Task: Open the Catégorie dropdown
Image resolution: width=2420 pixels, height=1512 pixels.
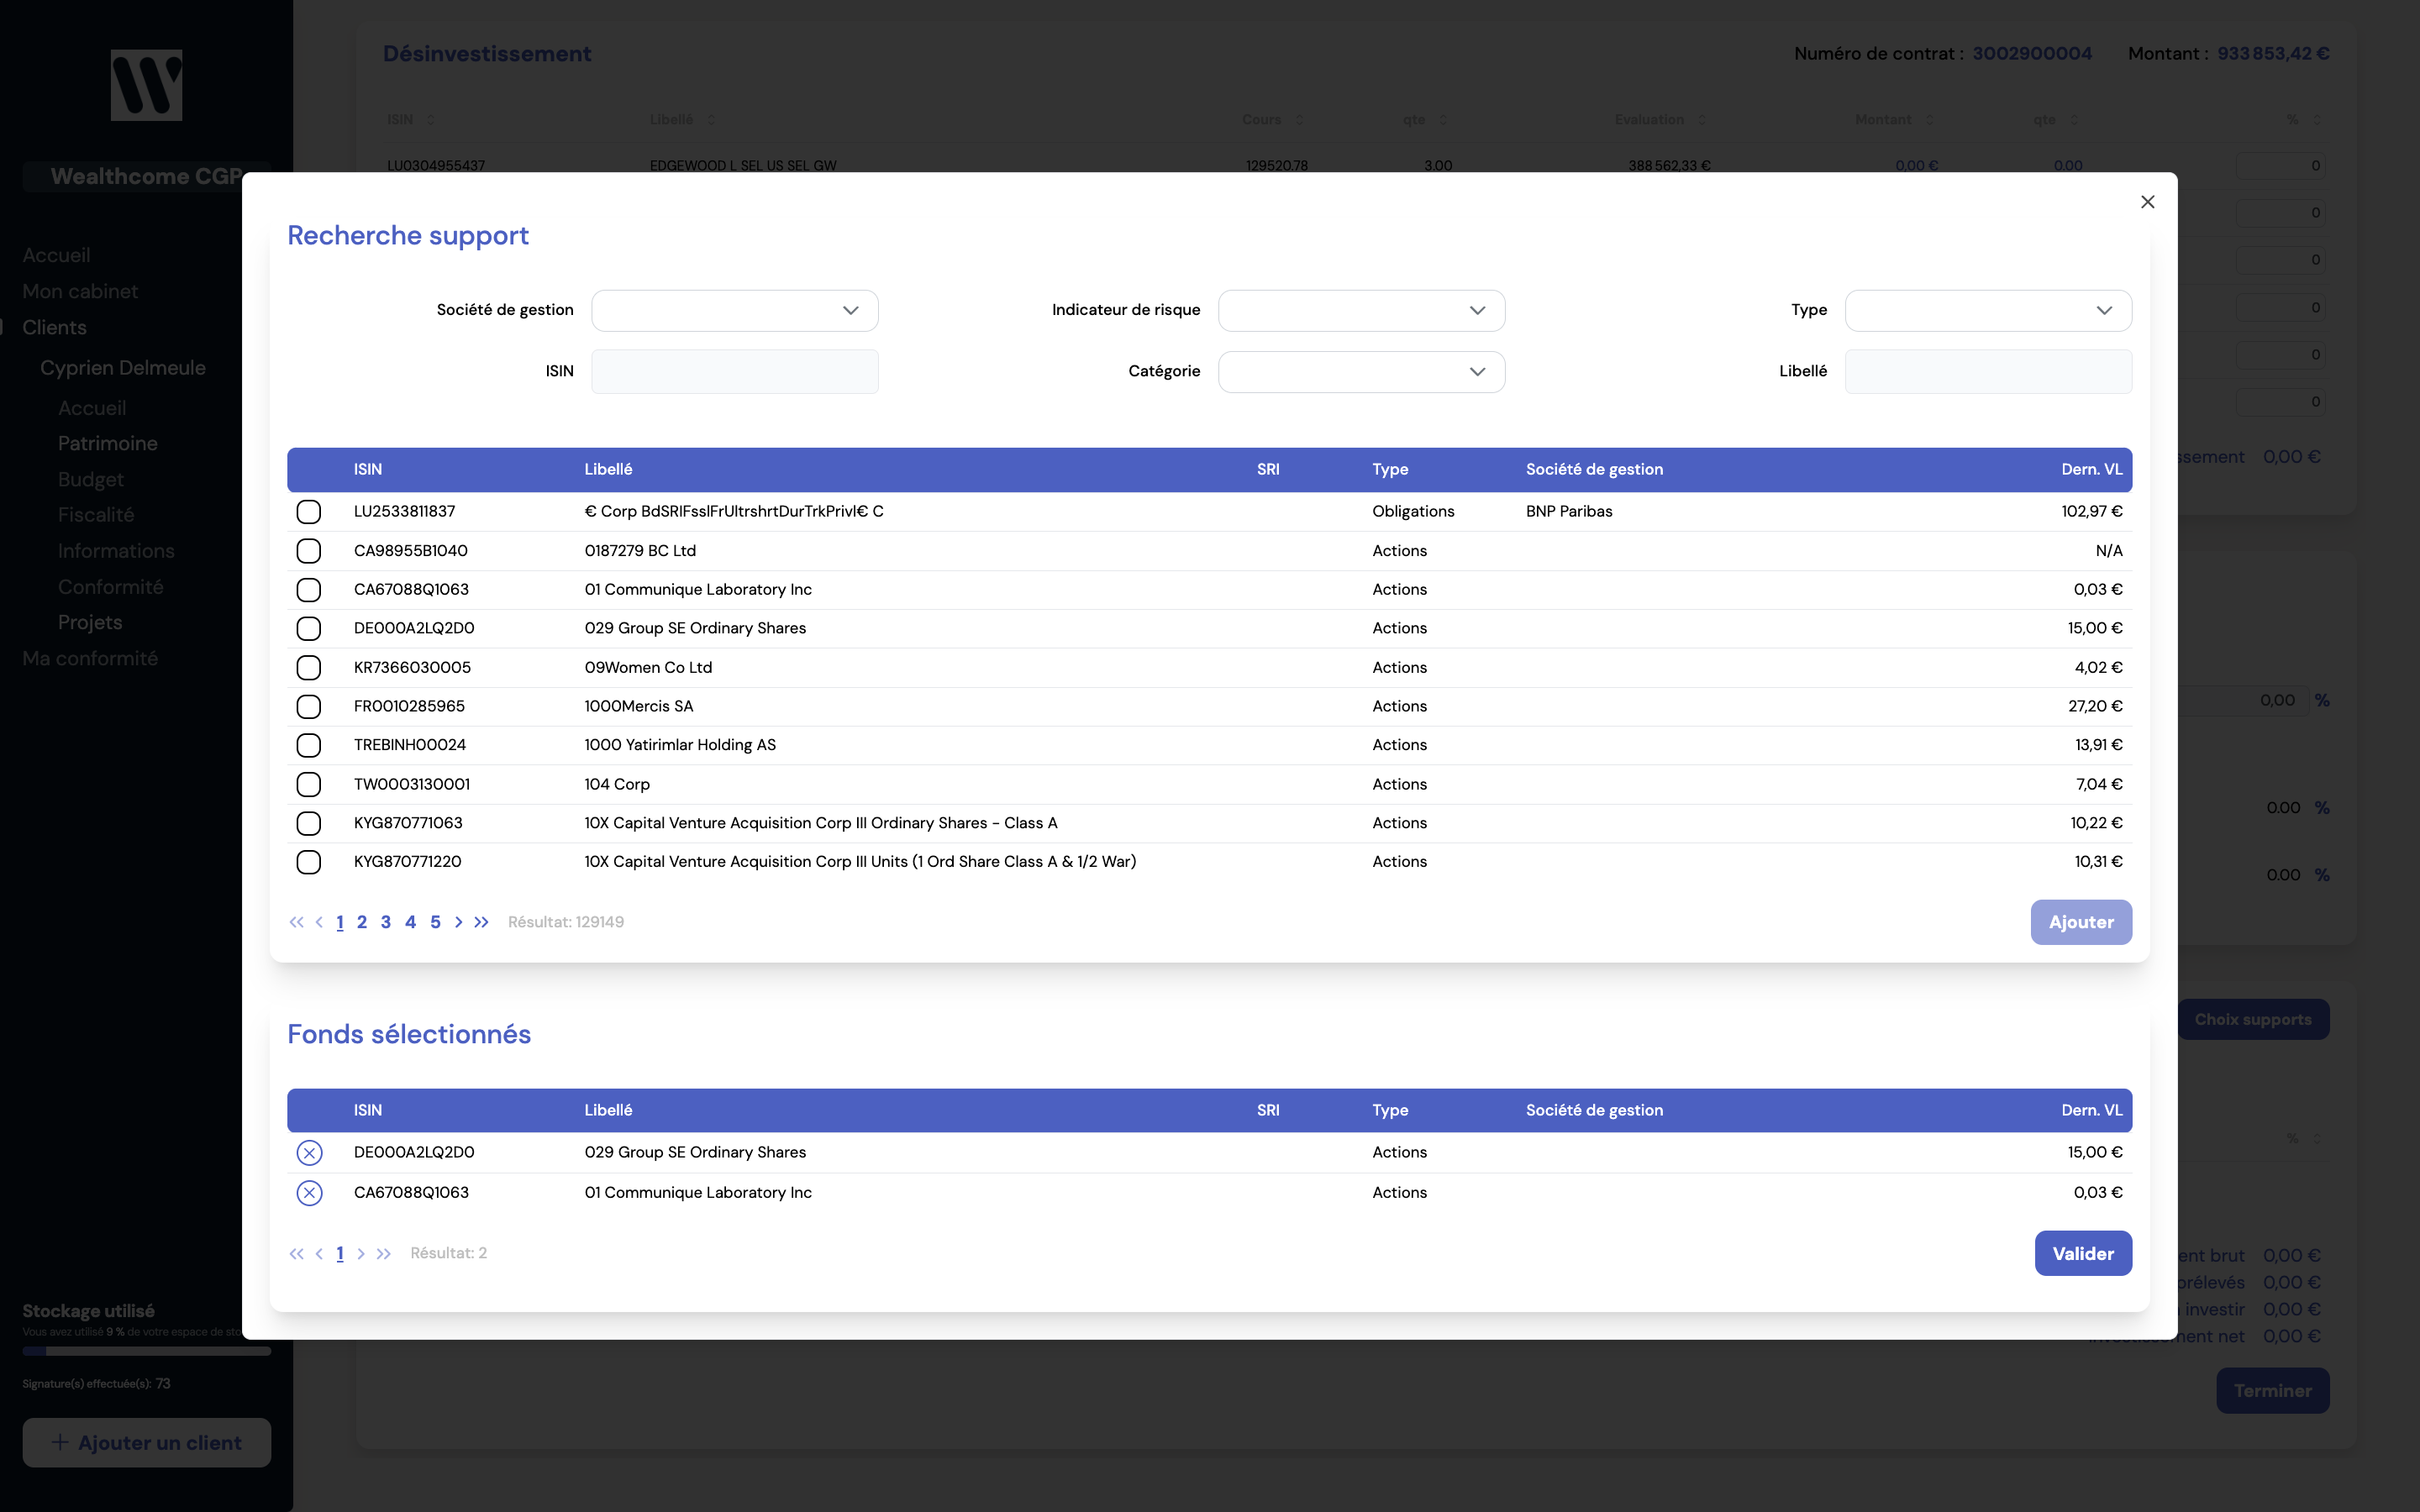Action: point(1361,372)
